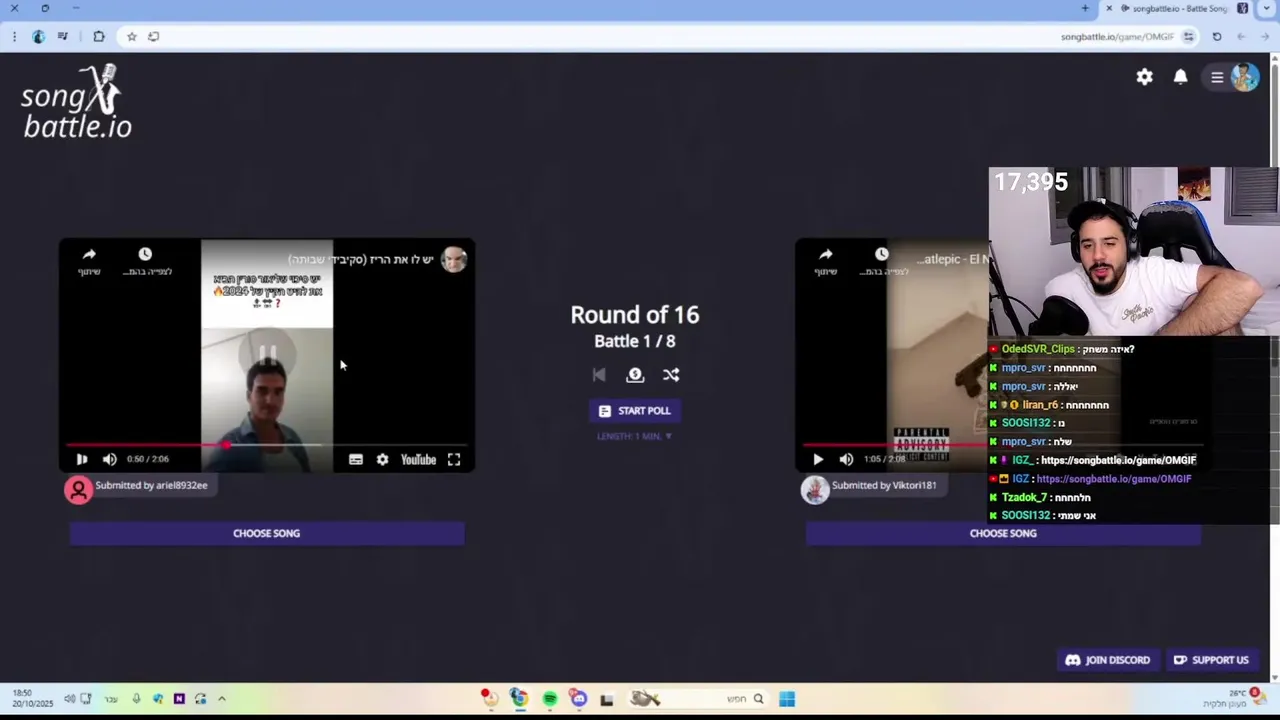The image size is (1280, 720).
Task: Go to previous battle icon
Action: 599,375
